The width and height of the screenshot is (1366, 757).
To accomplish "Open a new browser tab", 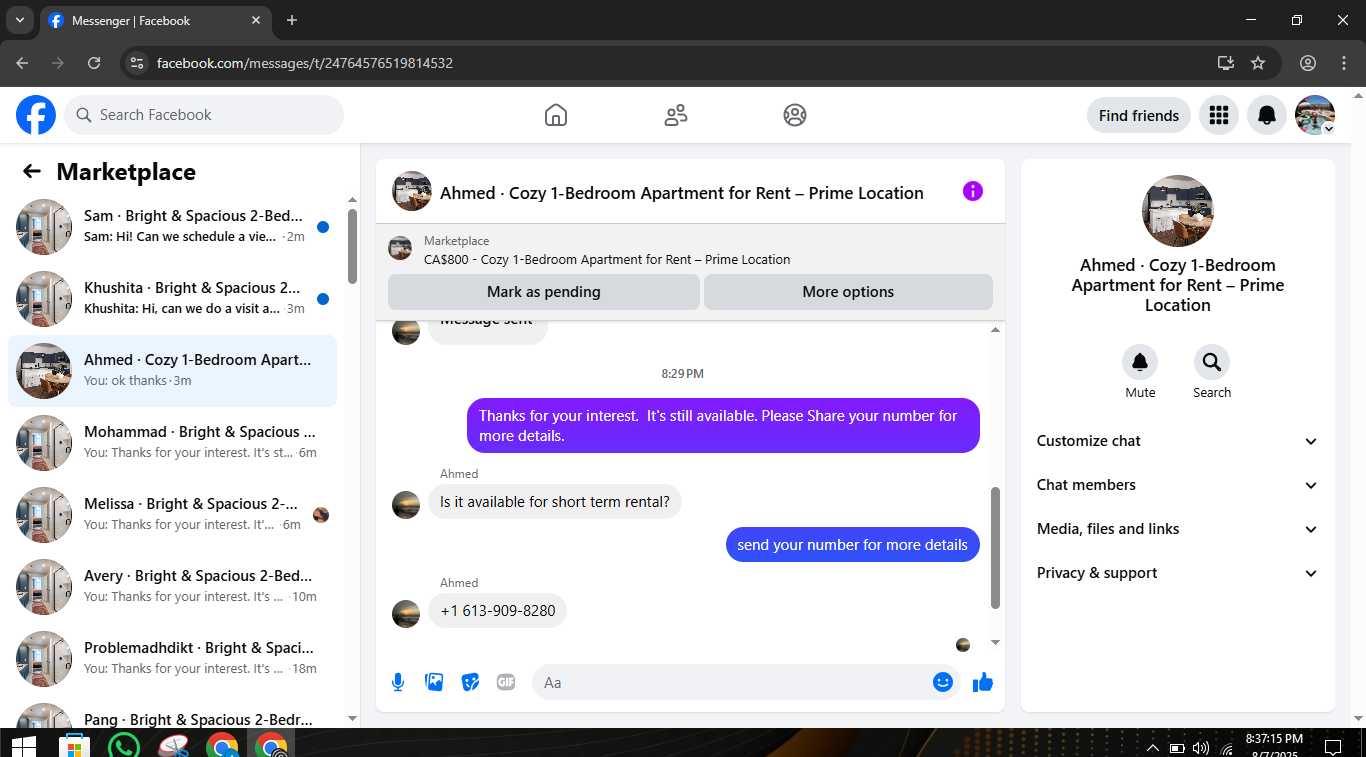I will point(292,20).
